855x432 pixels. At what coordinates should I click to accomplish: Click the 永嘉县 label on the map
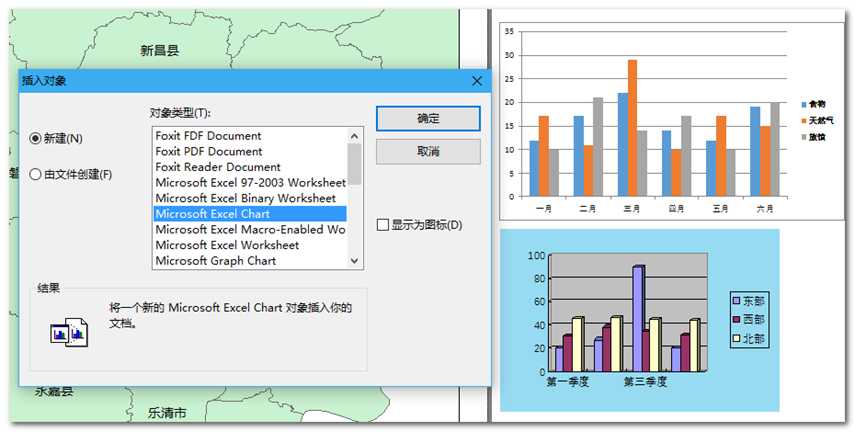coord(54,392)
